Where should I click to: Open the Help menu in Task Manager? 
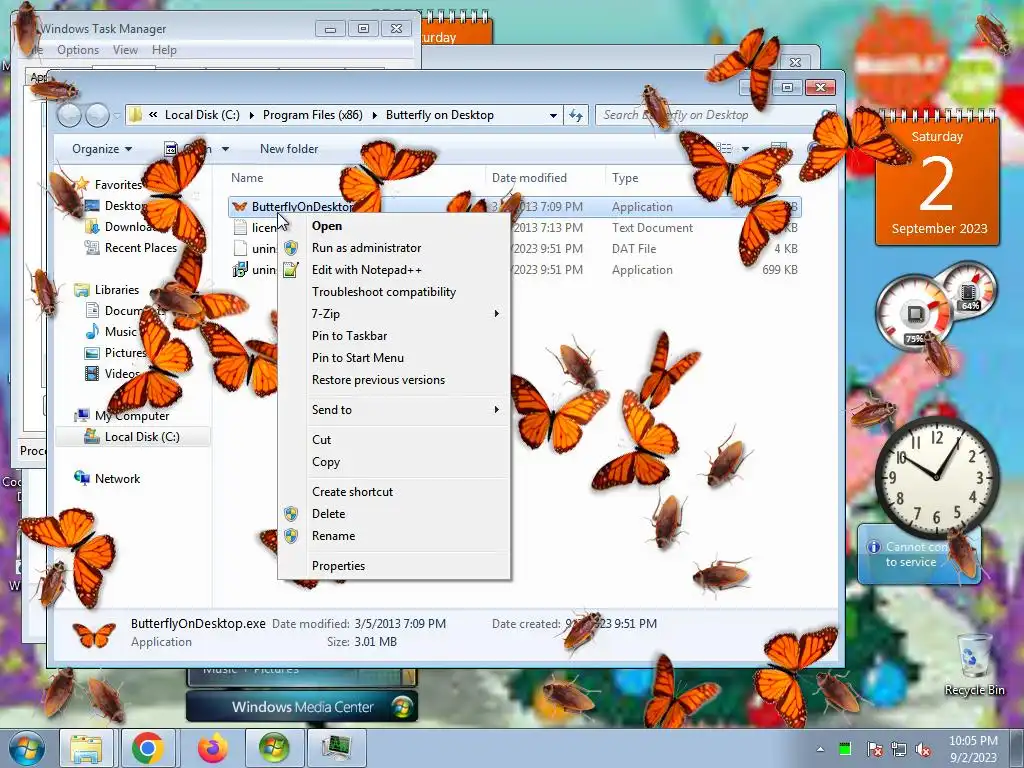[164, 50]
